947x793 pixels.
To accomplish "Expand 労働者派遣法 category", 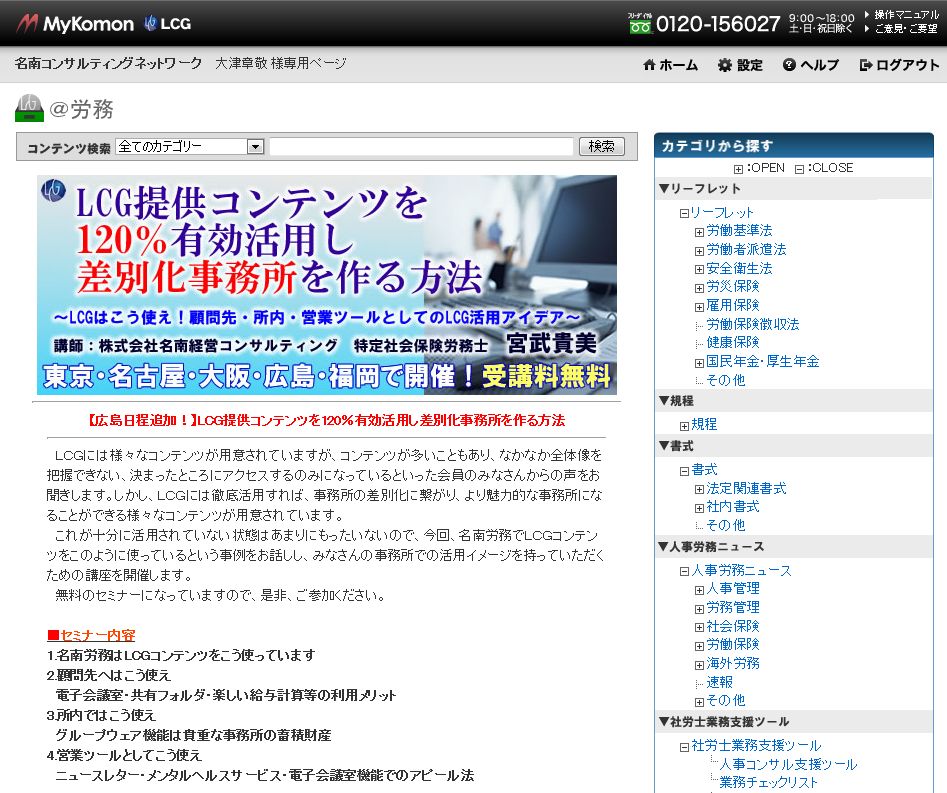I will click(699, 251).
